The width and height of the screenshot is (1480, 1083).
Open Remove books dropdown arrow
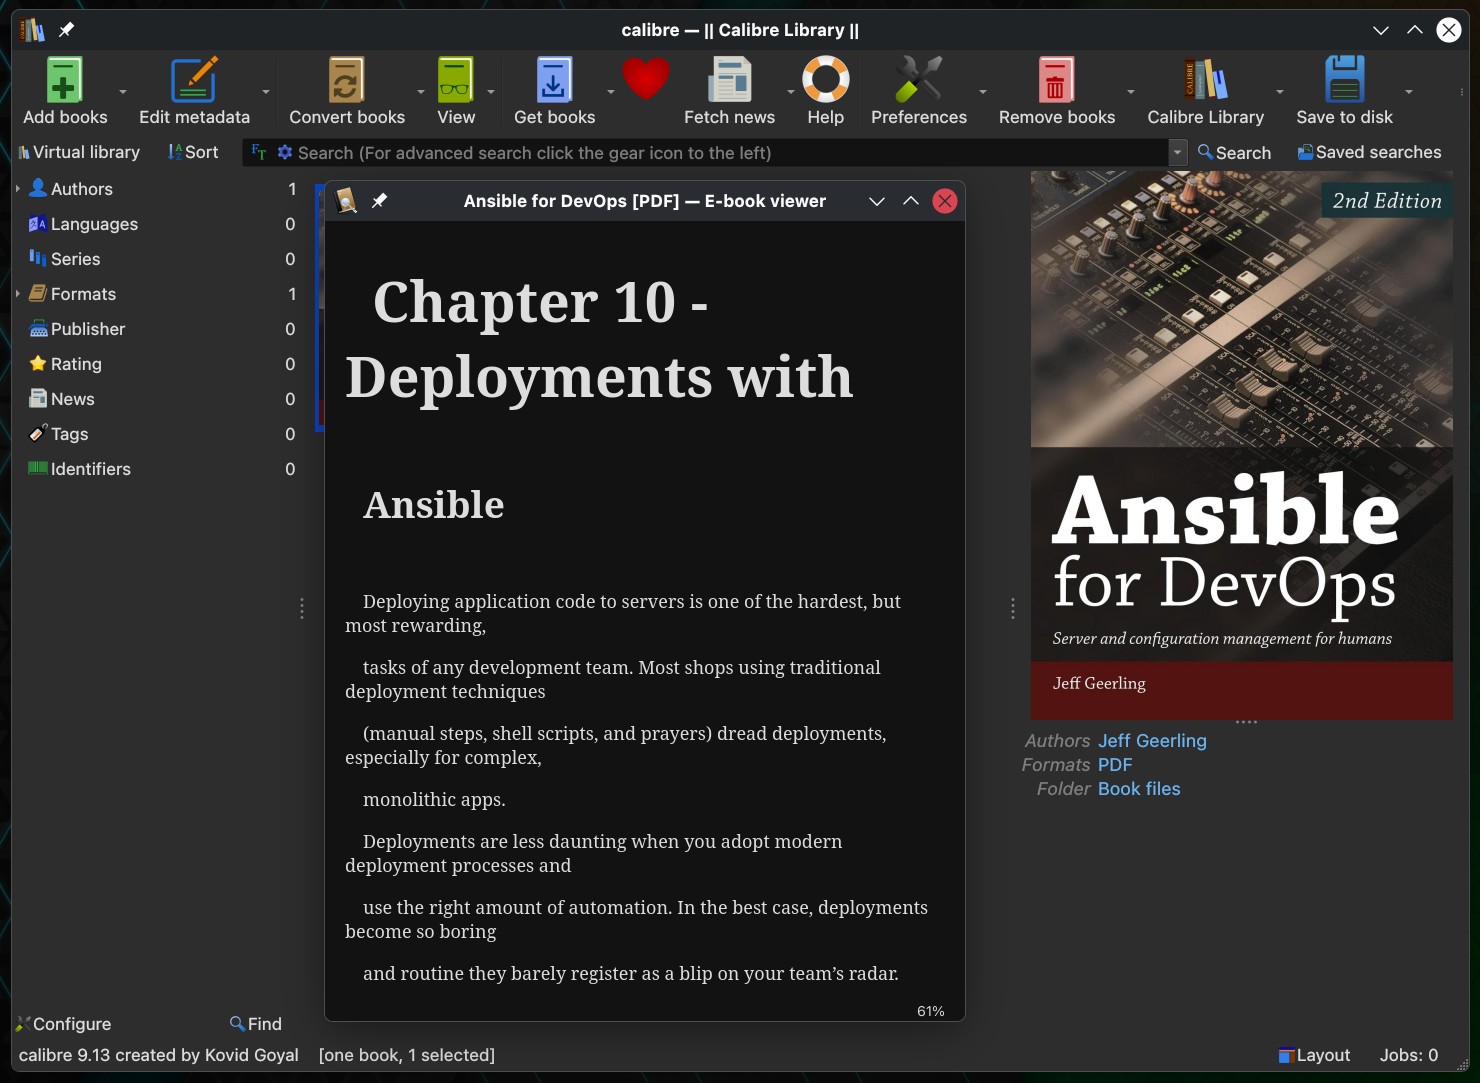tap(1131, 91)
